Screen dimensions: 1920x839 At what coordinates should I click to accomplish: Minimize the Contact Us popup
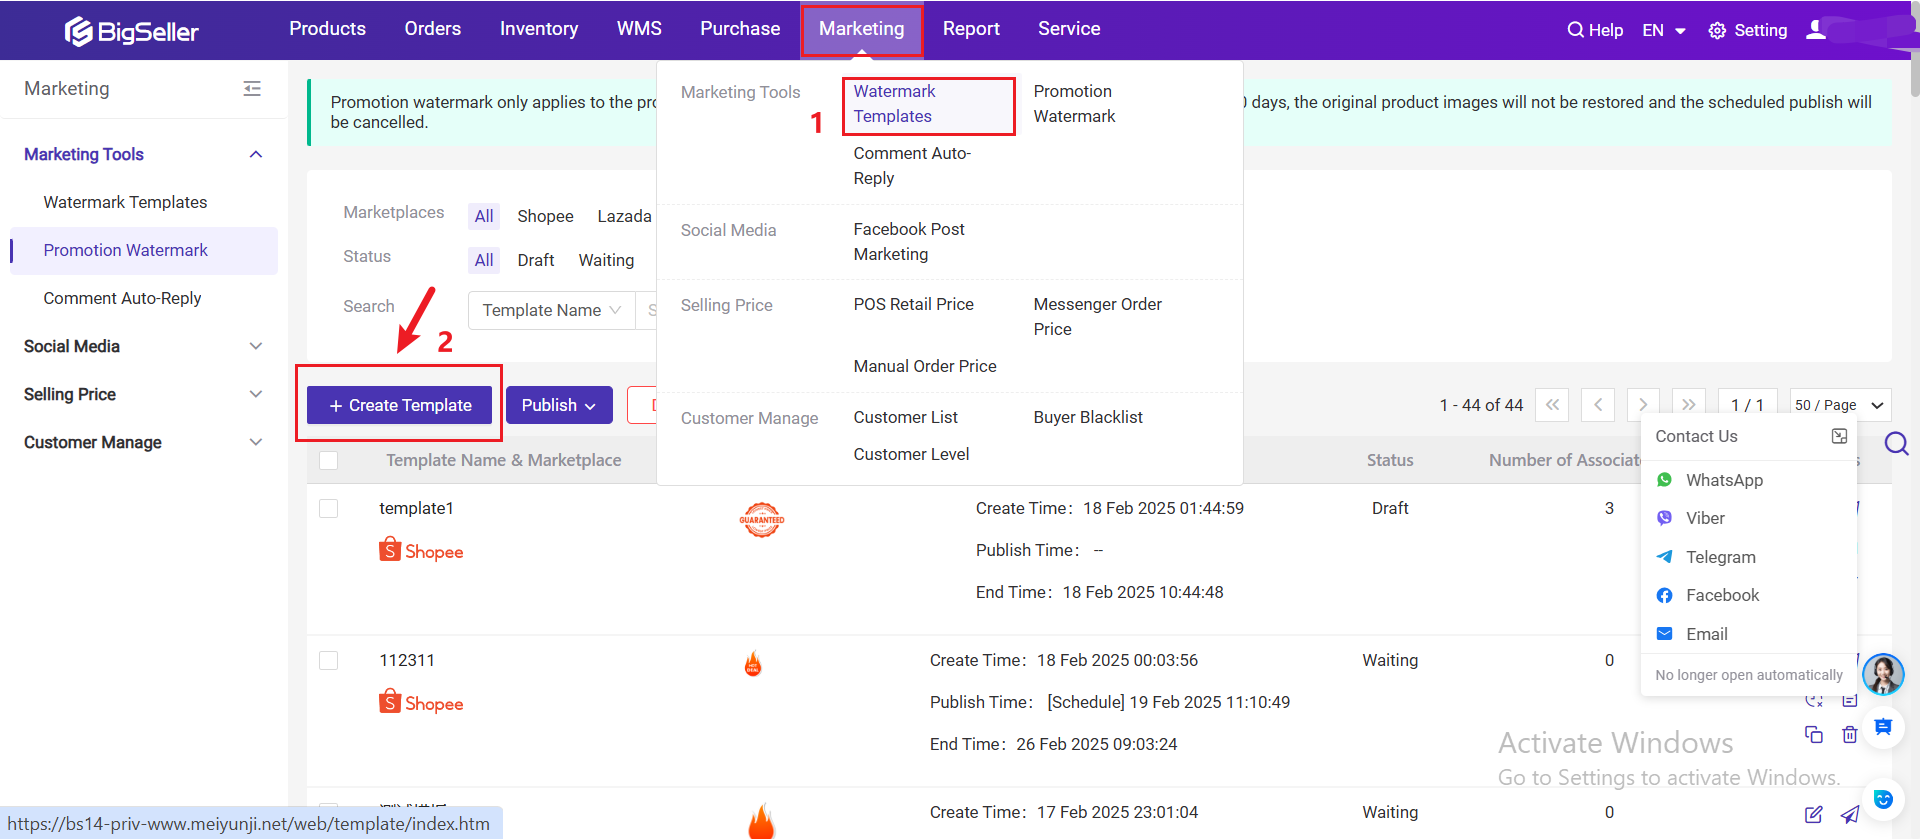coord(1838,436)
